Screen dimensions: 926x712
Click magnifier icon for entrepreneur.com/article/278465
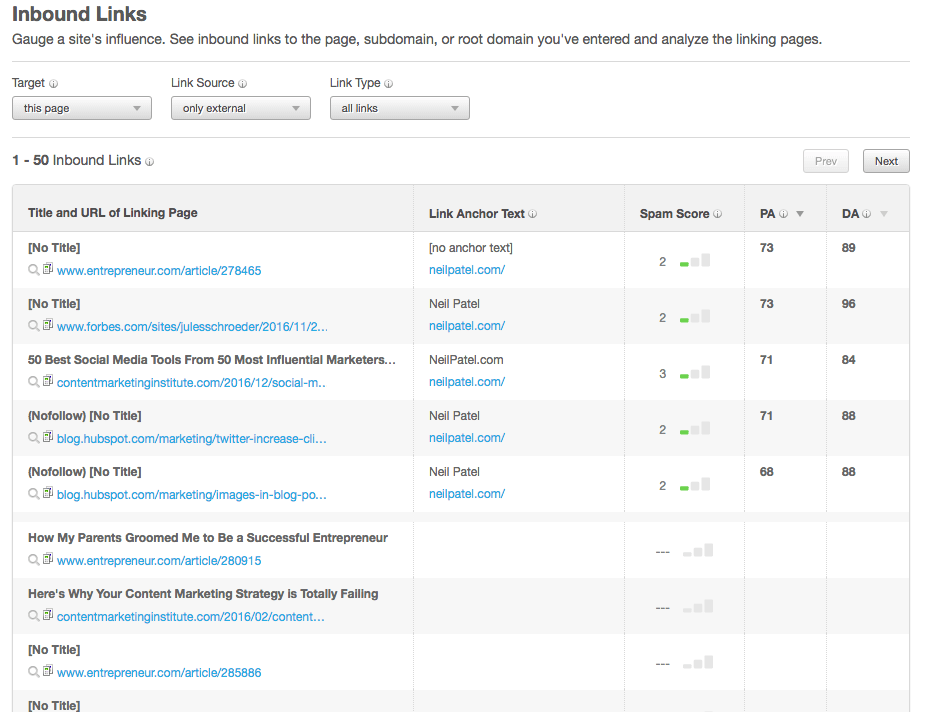34,270
